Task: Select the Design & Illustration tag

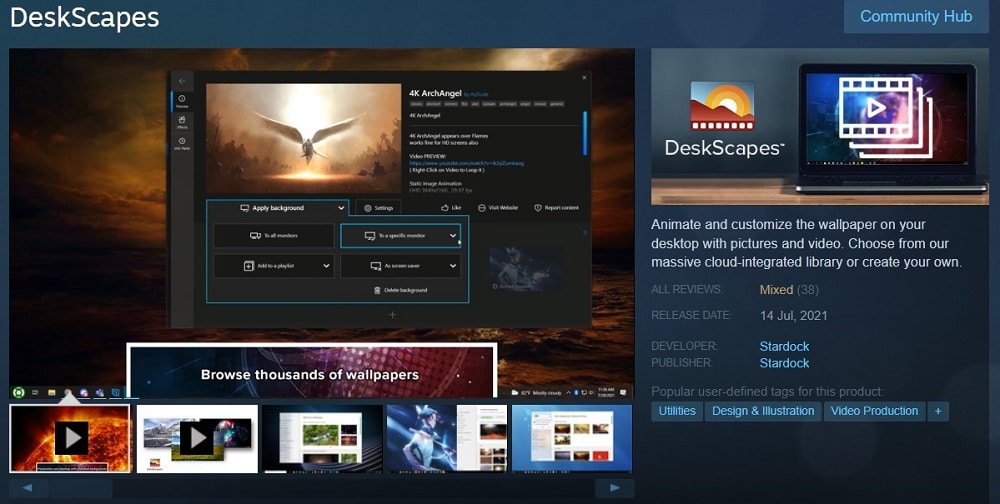Action: pyautogui.click(x=763, y=411)
